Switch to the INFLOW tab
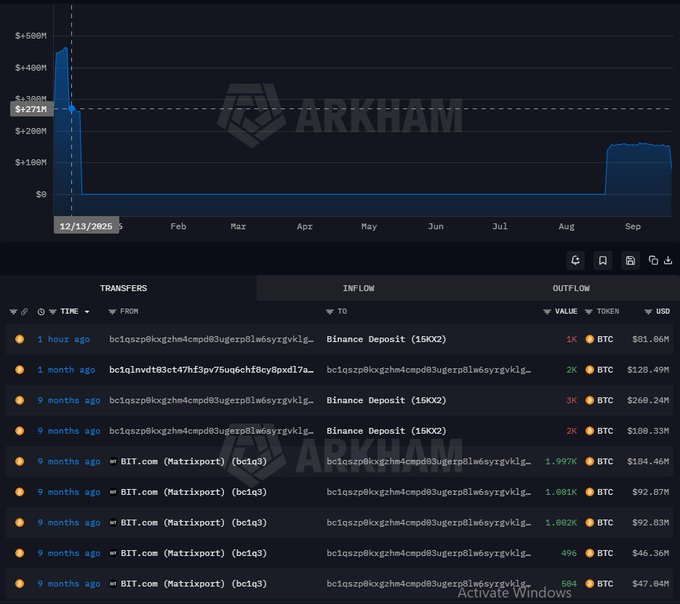680x604 pixels. pos(359,288)
